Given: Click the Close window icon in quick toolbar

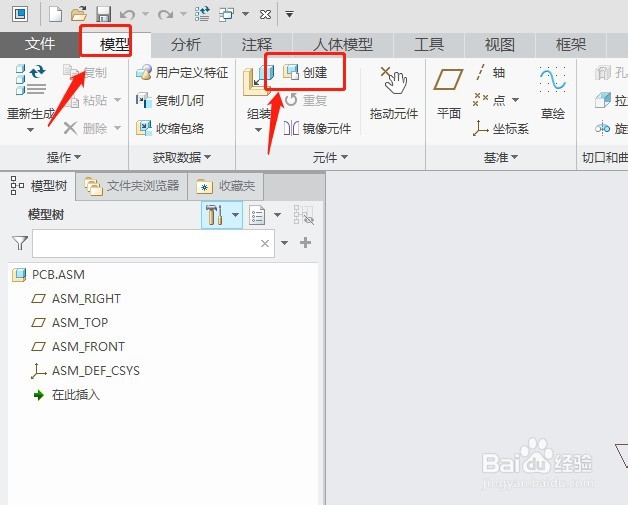Looking at the screenshot, I should 265,15.
